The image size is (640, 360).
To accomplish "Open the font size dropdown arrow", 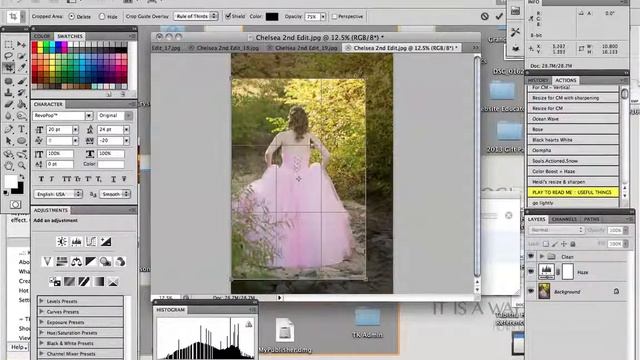I will point(76,130).
